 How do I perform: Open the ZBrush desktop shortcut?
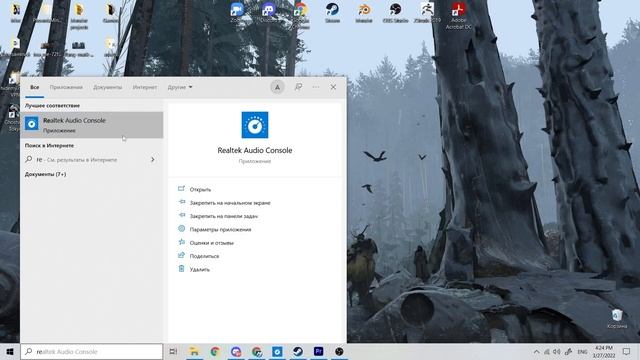[x=427, y=11]
